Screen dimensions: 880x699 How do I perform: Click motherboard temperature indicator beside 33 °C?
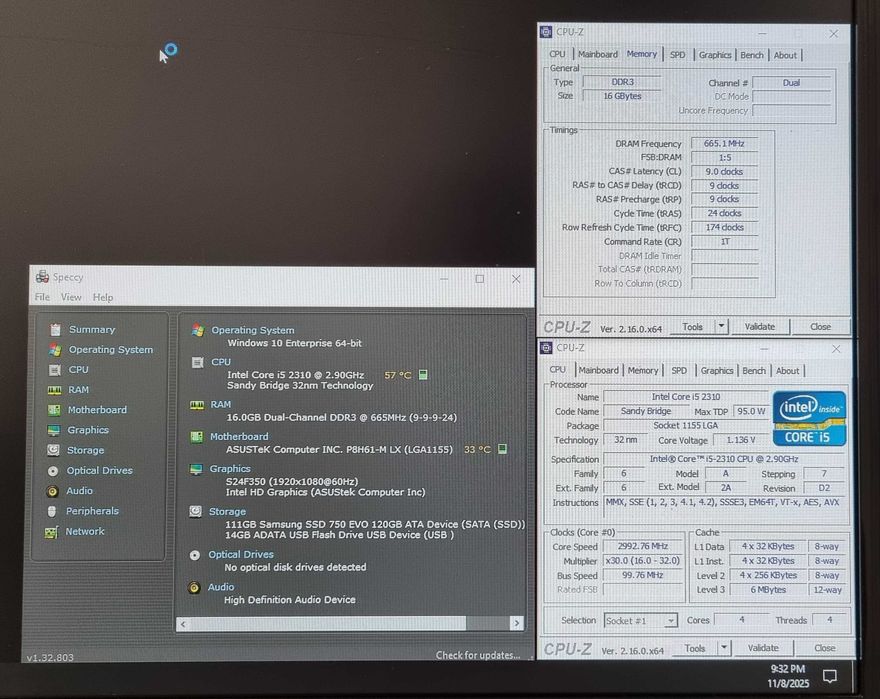(x=502, y=449)
